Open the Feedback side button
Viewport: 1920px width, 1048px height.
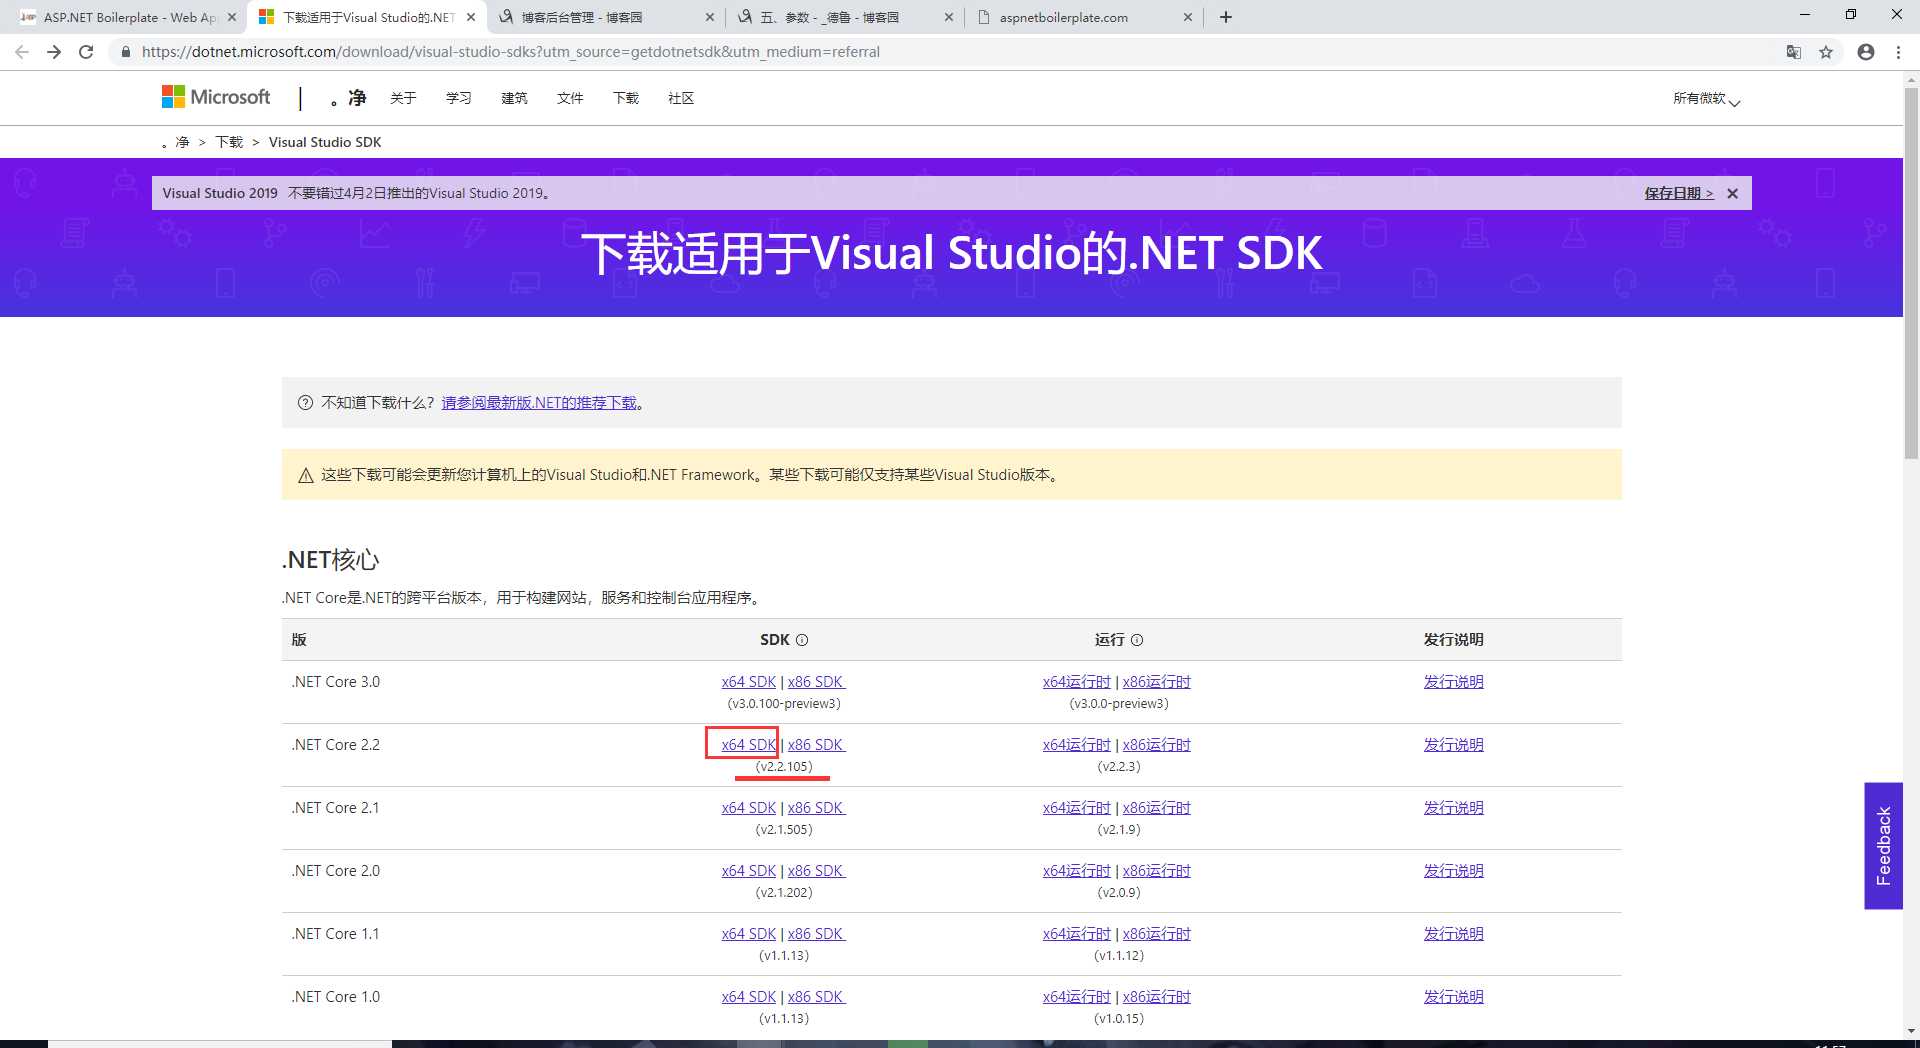tap(1883, 846)
